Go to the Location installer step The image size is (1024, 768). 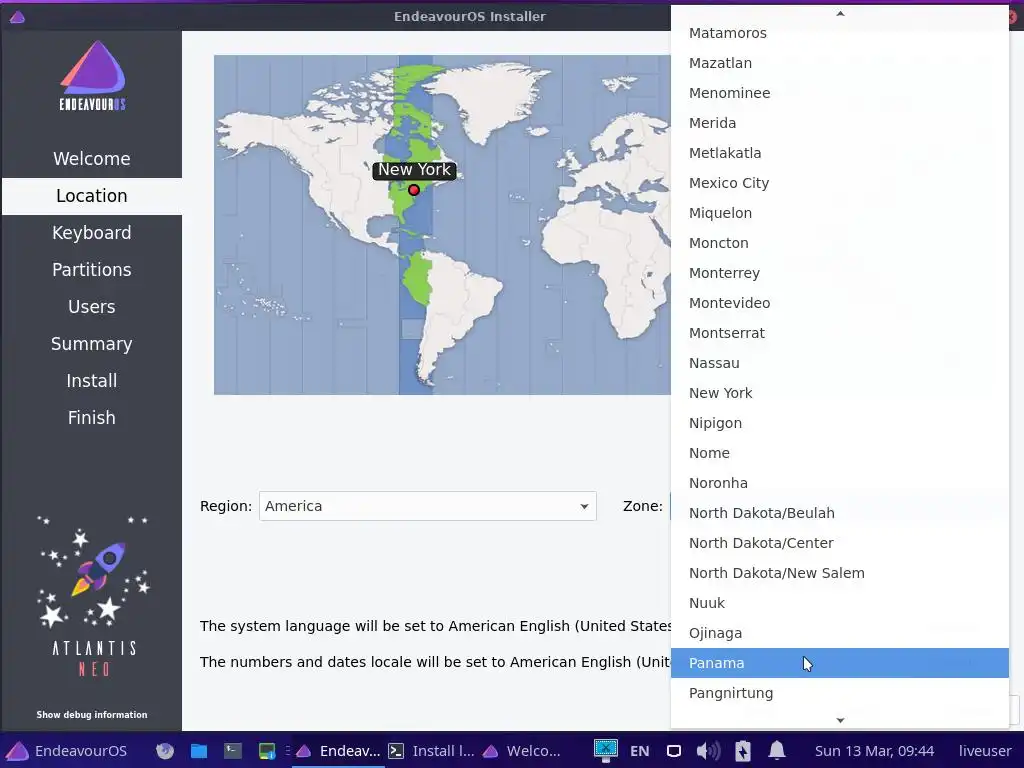coord(91,196)
